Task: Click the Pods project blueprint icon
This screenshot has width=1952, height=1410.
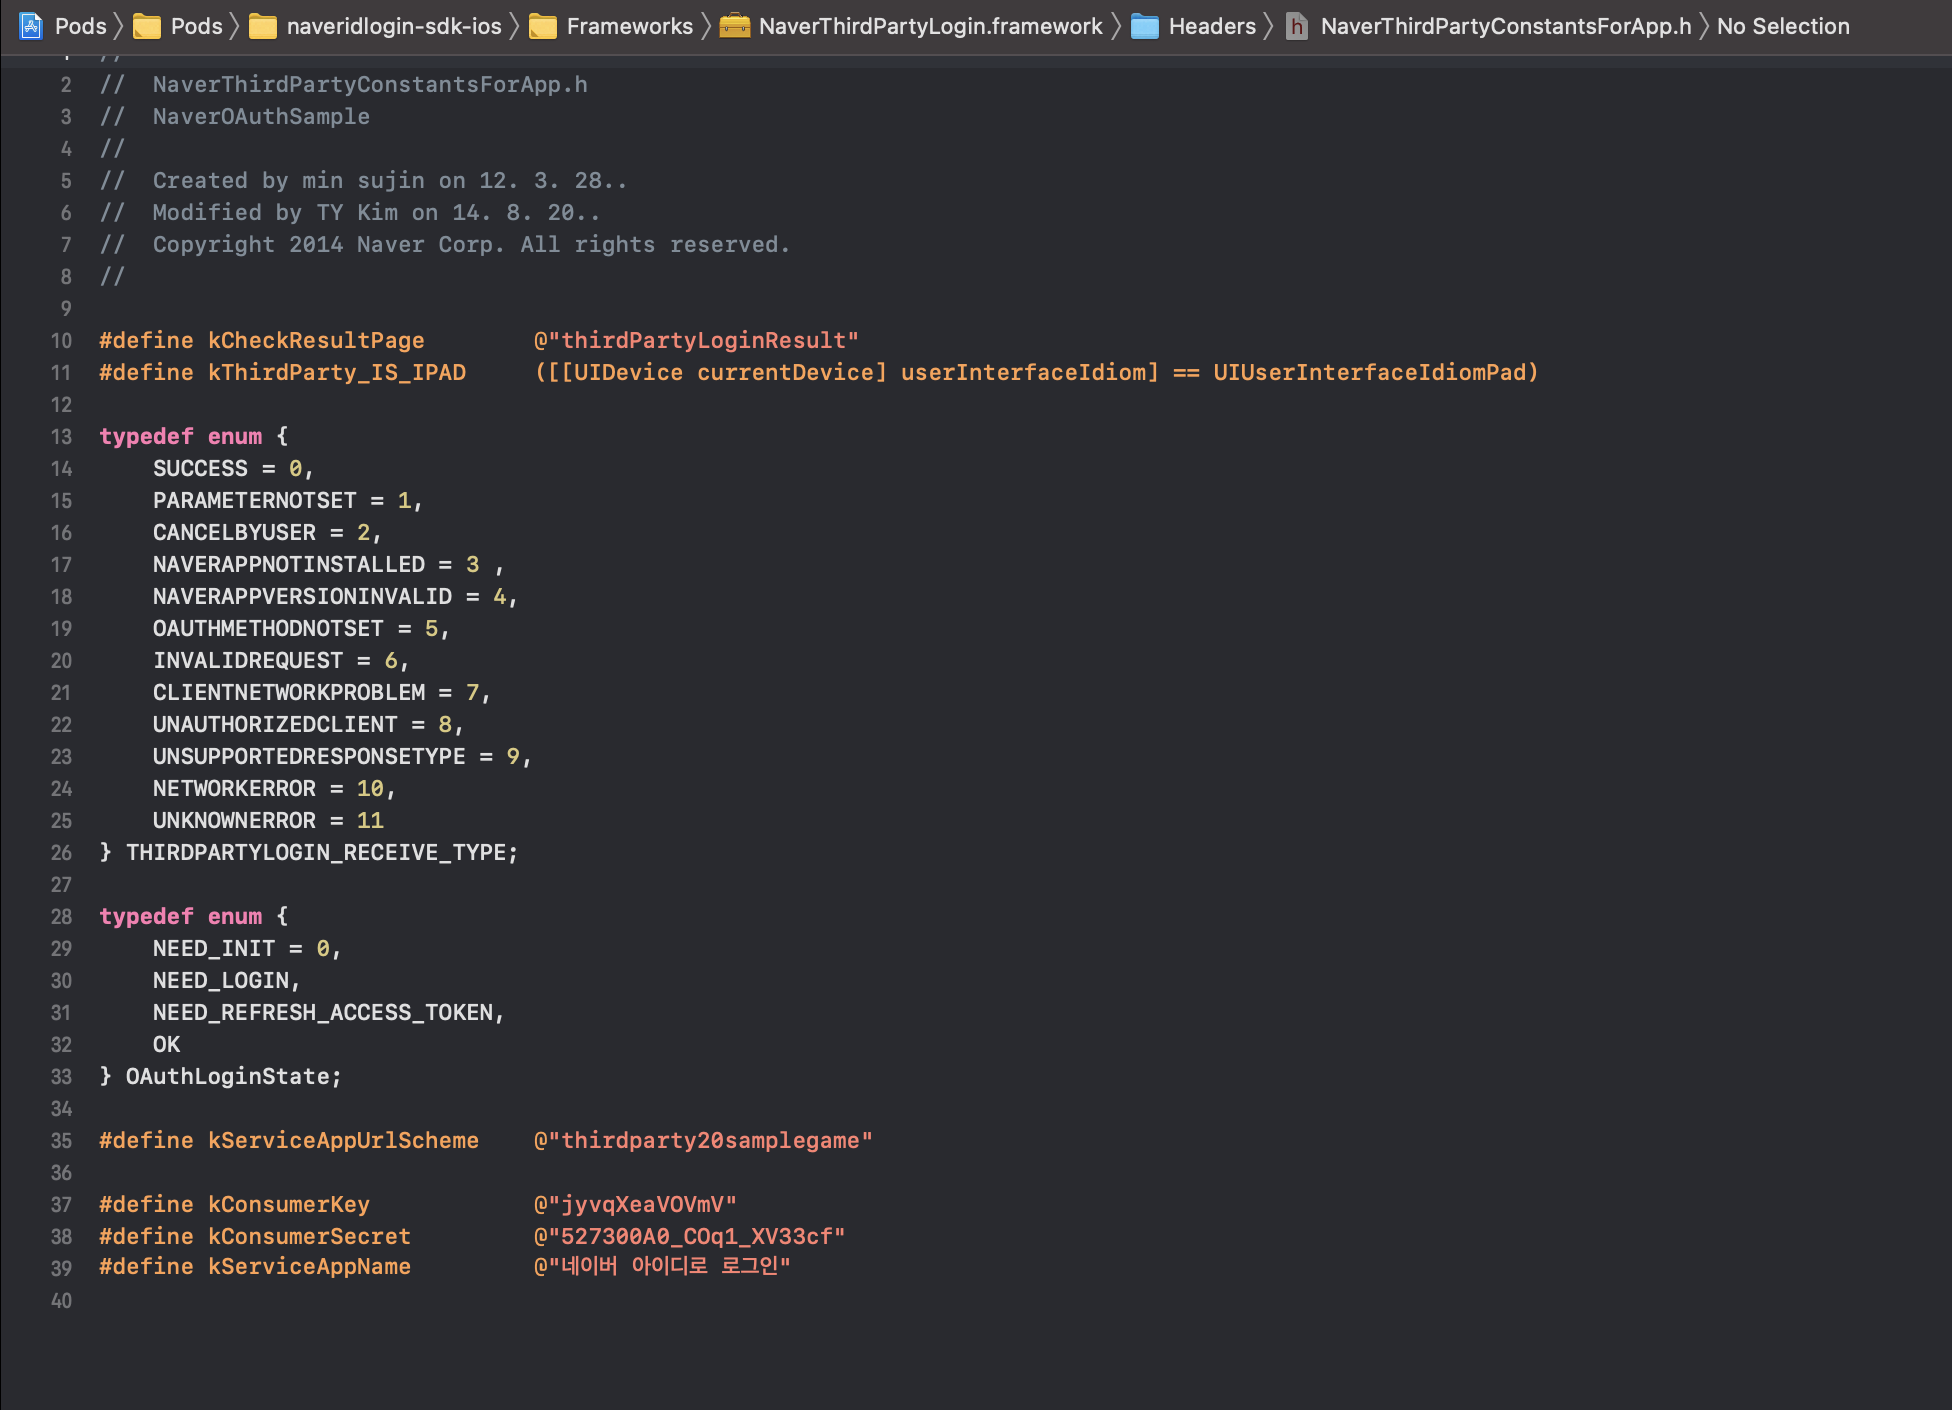Action: coord(31,26)
